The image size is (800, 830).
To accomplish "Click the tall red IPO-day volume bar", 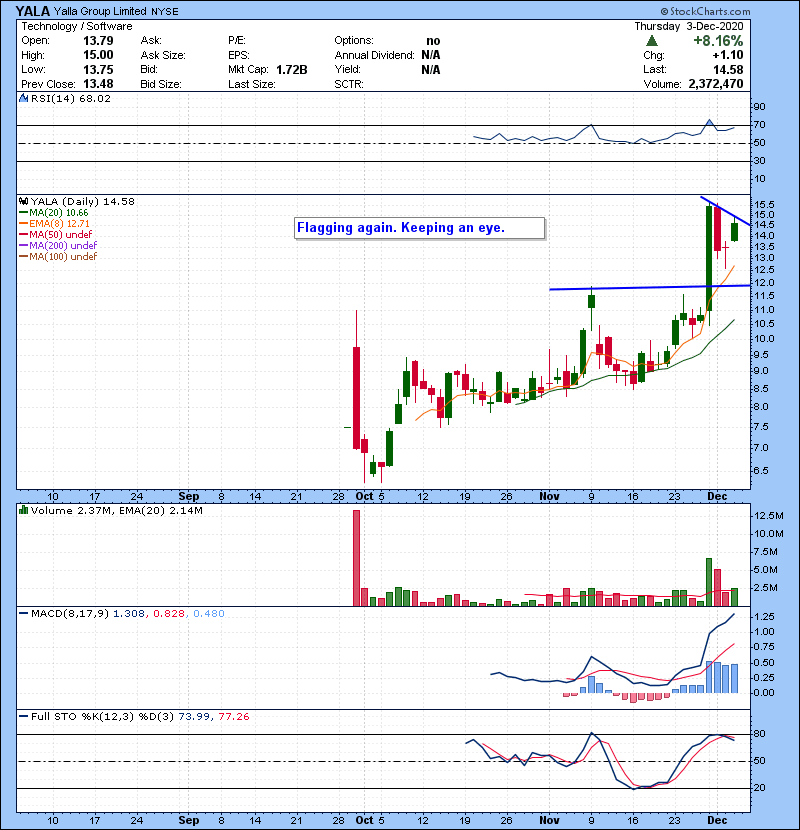I will (x=356, y=558).
